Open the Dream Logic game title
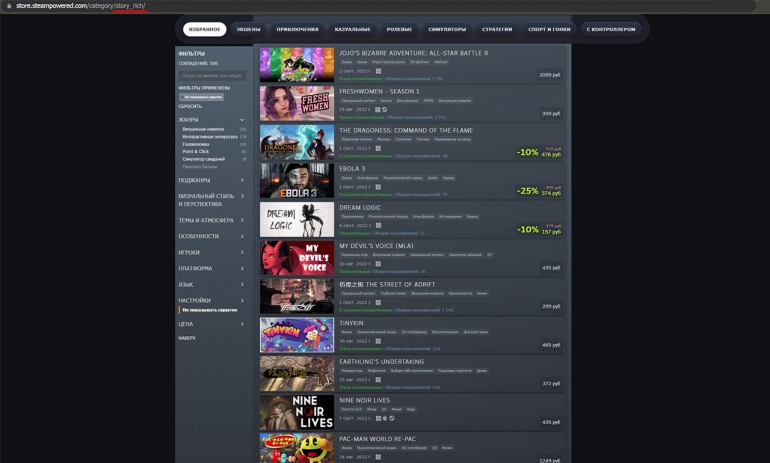770x463 pixels. [x=360, y=208]
